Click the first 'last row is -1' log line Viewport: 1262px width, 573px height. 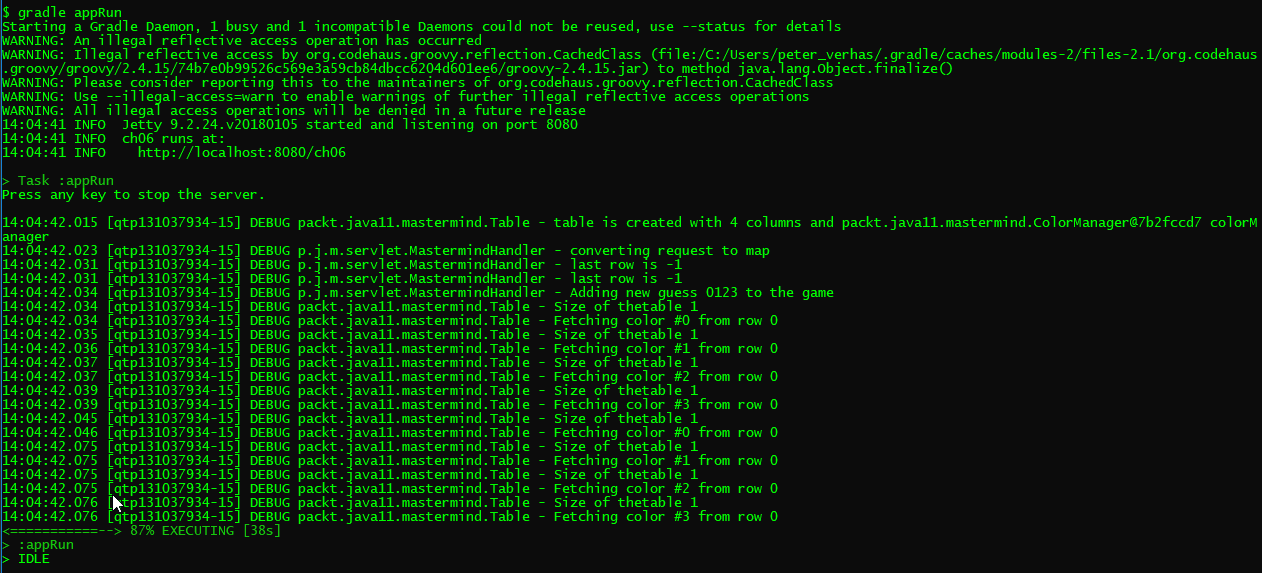(346, 264)
